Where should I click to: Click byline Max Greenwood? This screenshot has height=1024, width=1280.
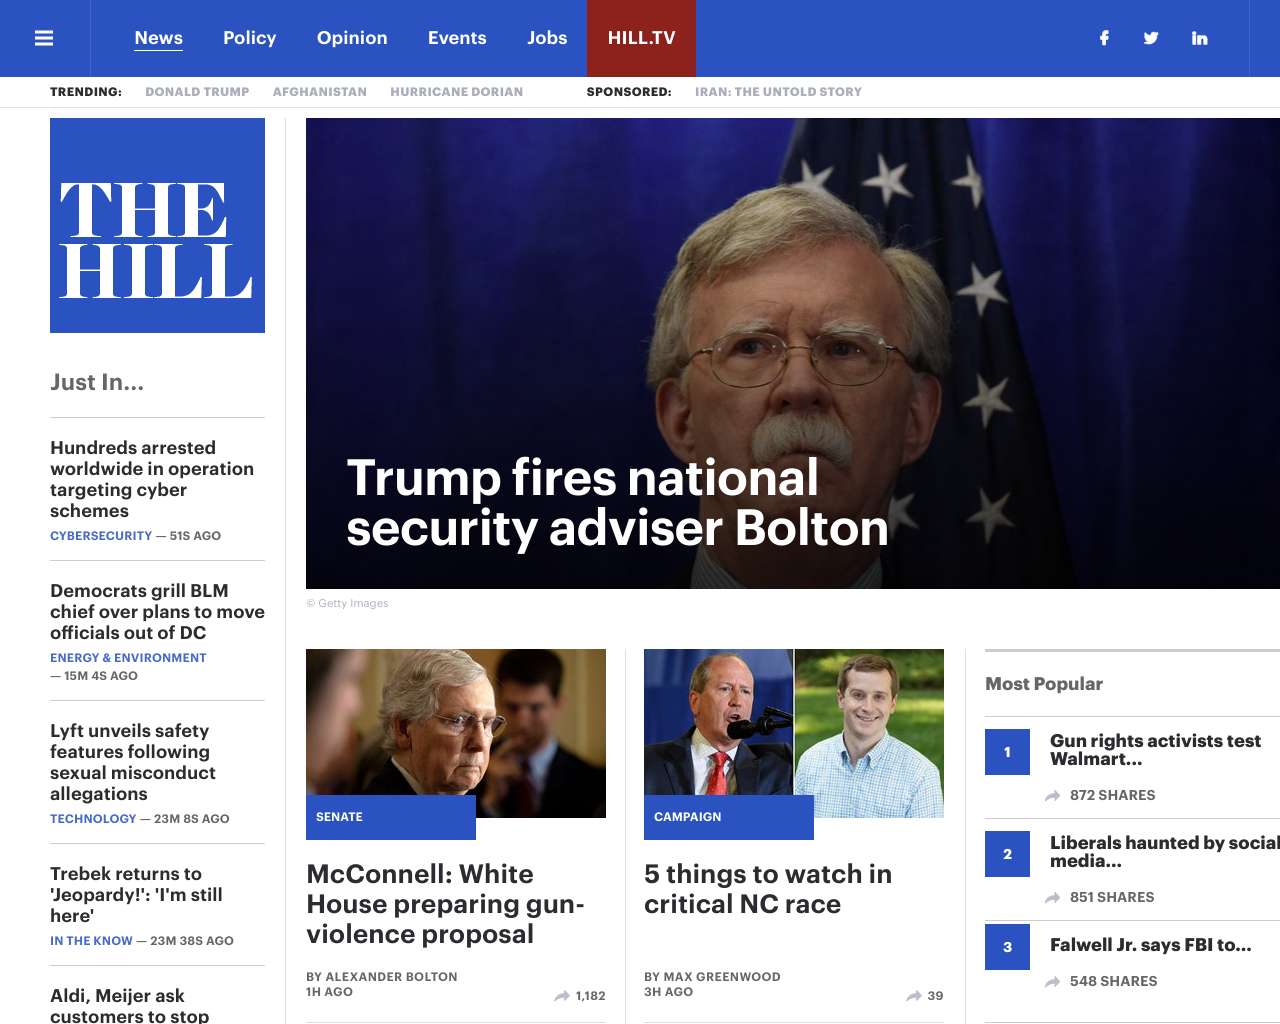722,977
